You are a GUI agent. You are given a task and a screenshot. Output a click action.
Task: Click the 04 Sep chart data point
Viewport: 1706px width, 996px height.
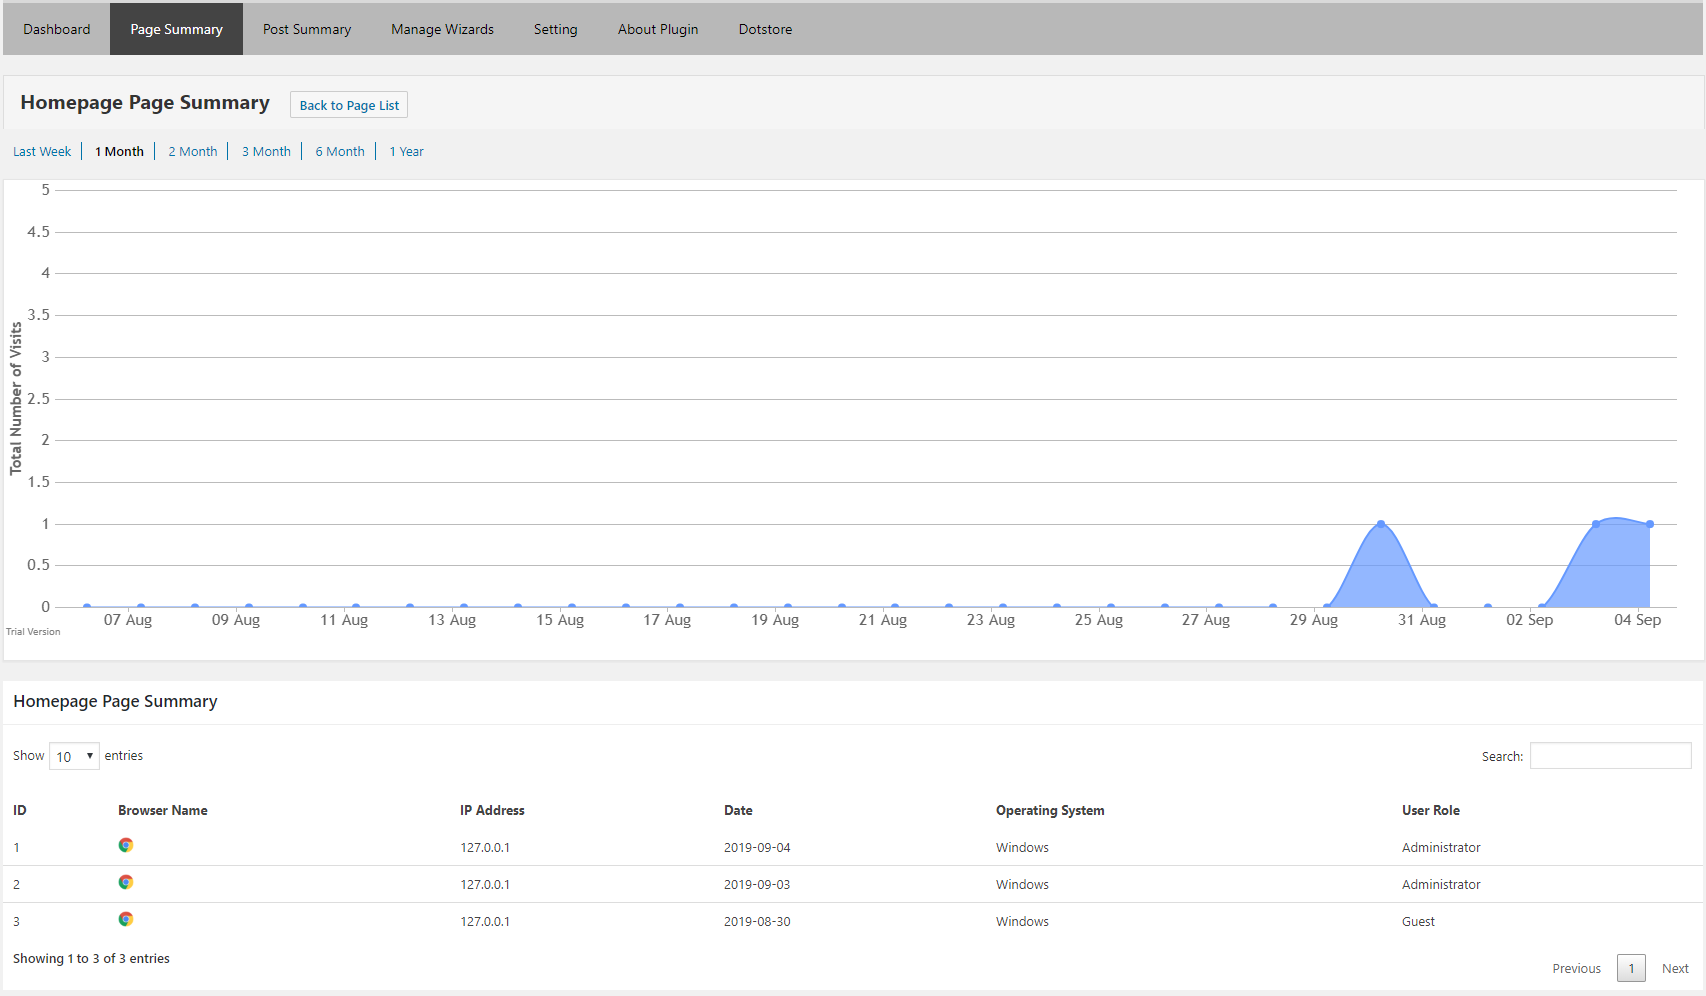pyautogui.click(x=1650, y=524)
